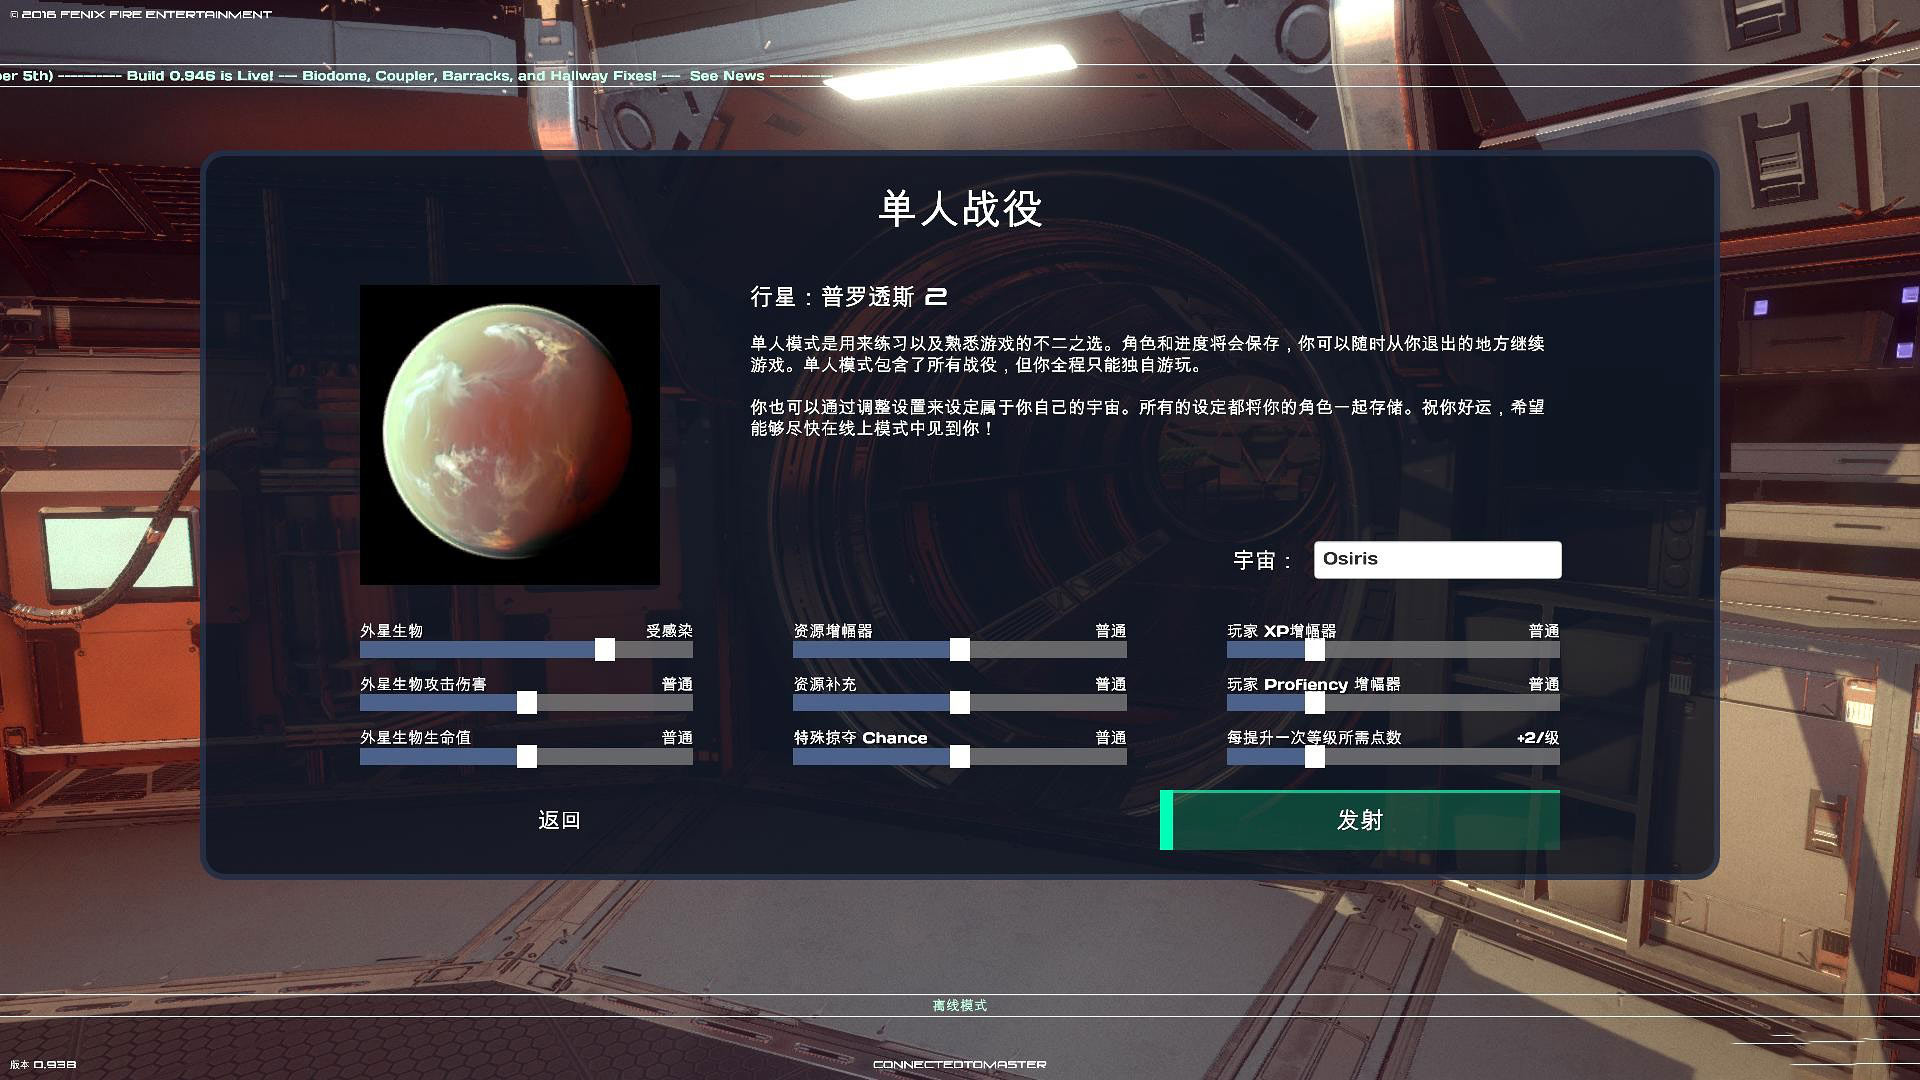Click the 玩家 Profiency 增幅器 slider handle
The width and height of the screenshot is (1920, 1080).
pyautogui.click(x=1315, y=703)
